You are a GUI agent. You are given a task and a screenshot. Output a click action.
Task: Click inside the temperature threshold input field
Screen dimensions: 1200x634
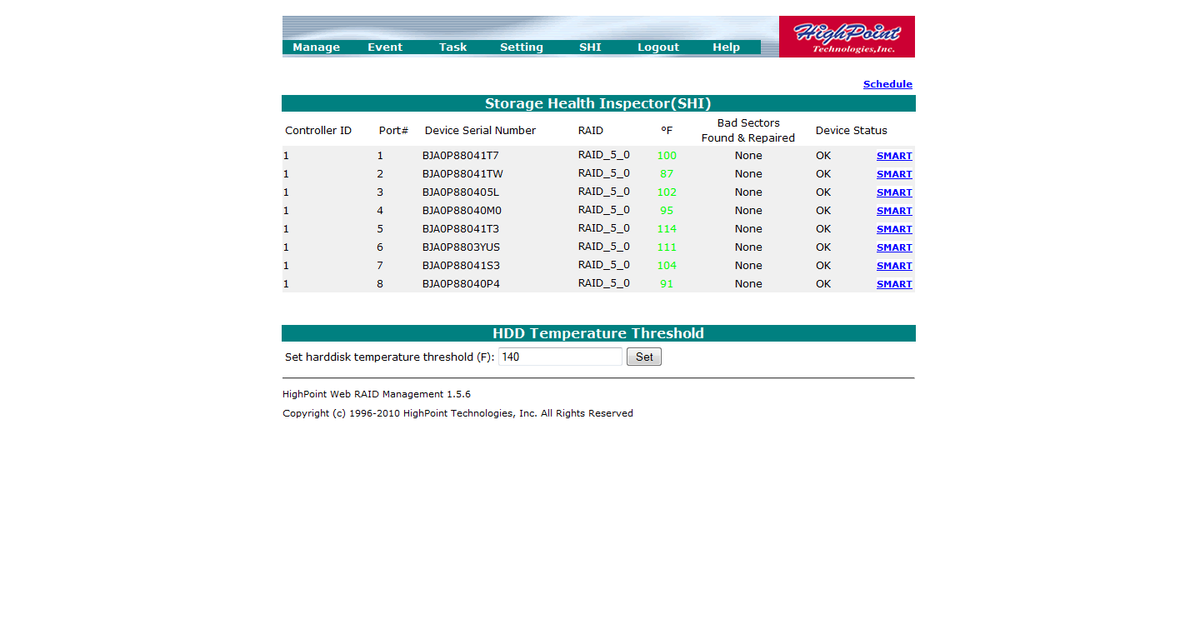[x=559, y=356]
